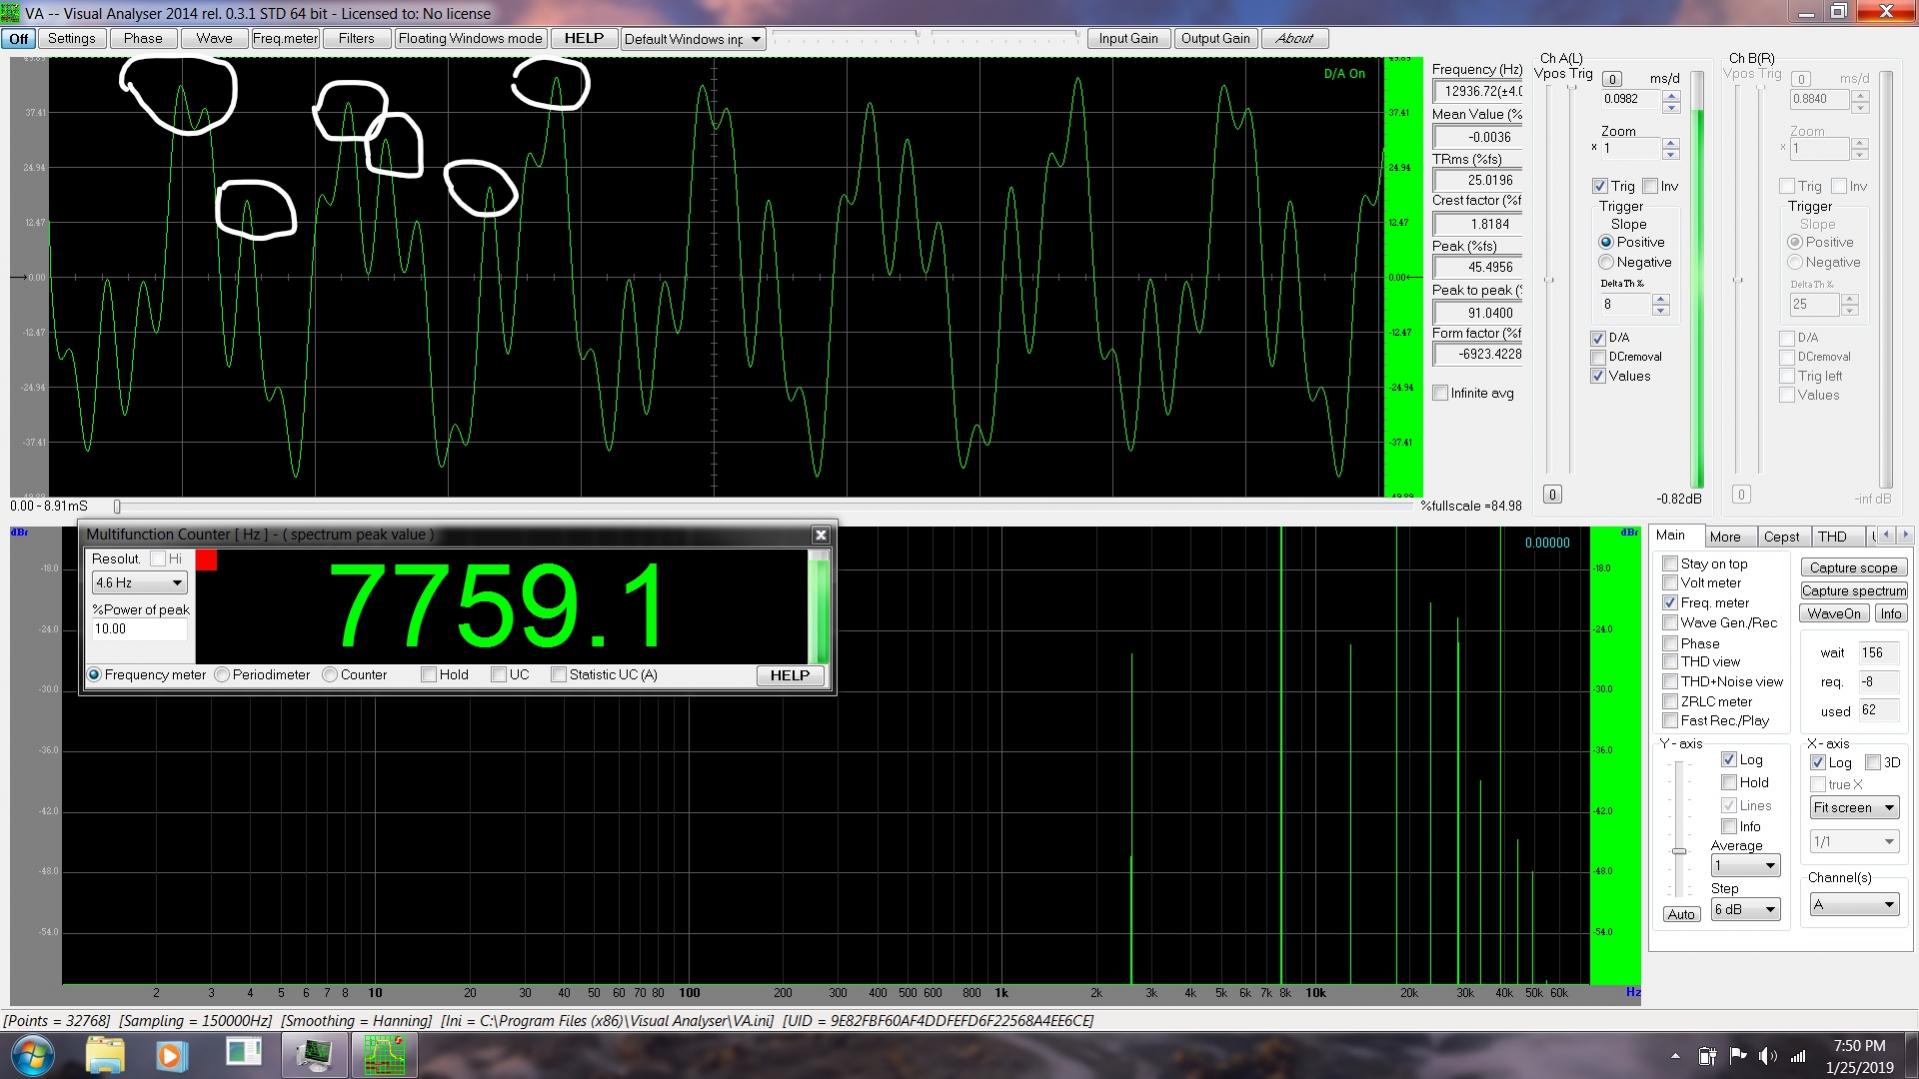This screenshot has width=1919, height=1079.
Task: Open Windows Explorer from the taskbar
Action: pos(105,1055)
